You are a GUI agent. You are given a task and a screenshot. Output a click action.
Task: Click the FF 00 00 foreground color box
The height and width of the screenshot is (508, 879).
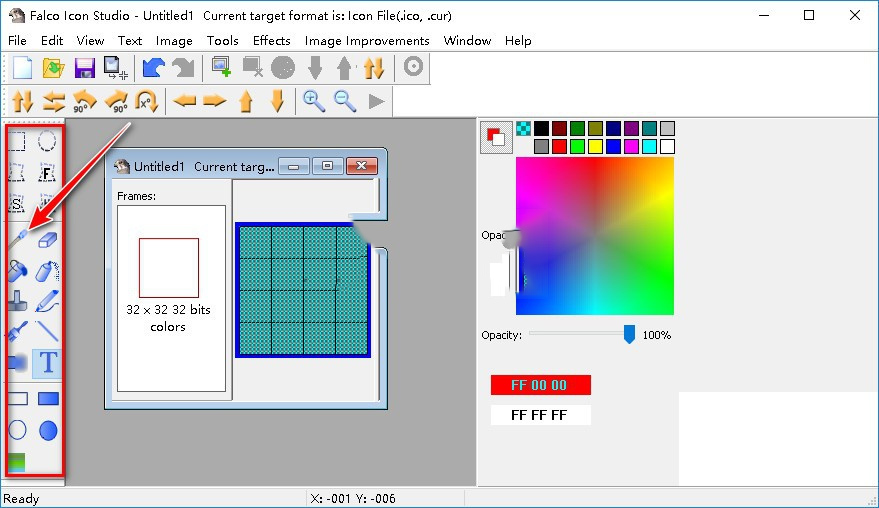click(x=540, y=385)
